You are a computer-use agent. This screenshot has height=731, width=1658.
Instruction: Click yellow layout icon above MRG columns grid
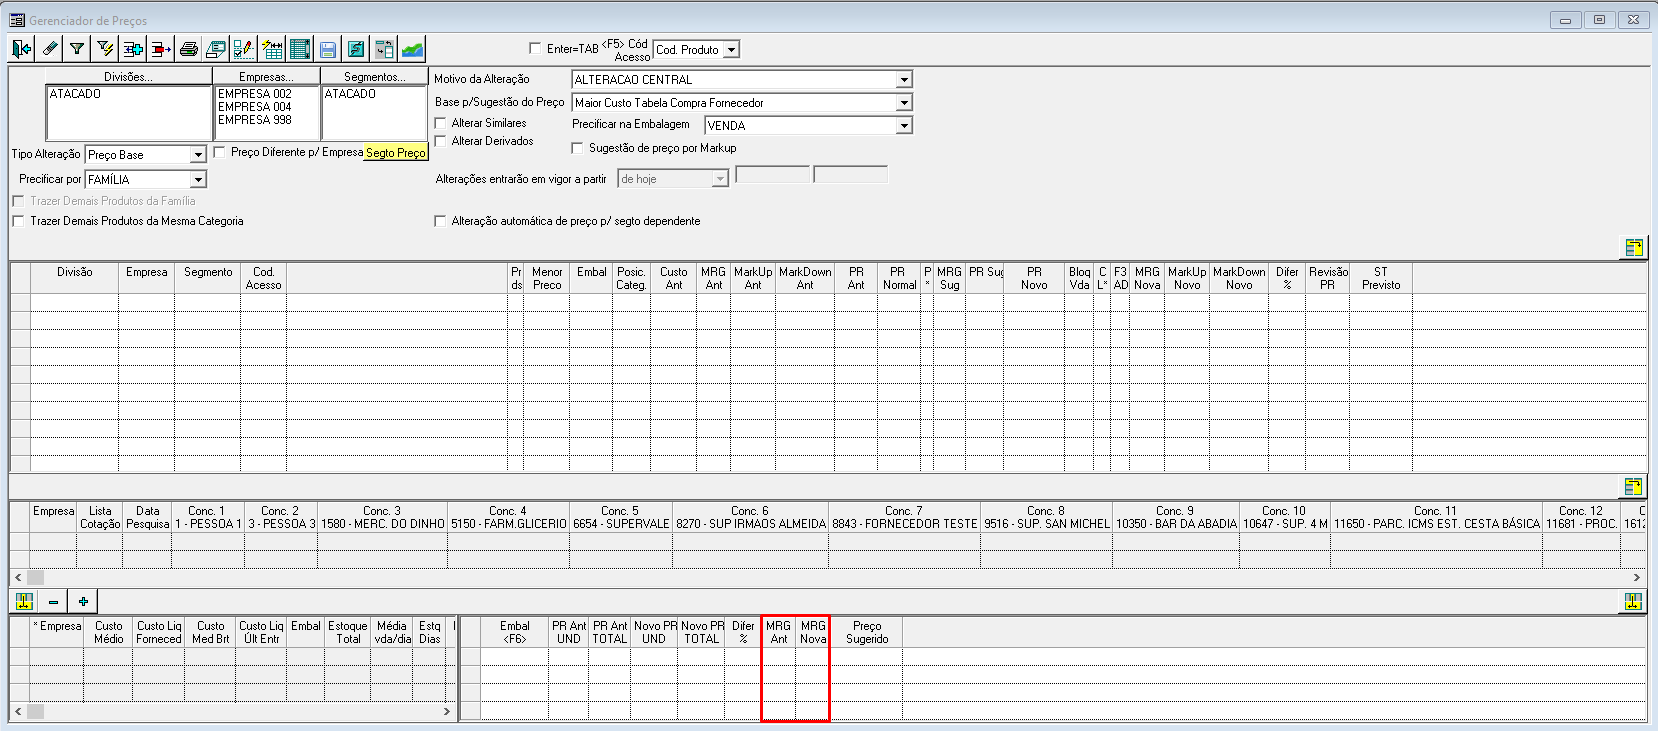1634,601
